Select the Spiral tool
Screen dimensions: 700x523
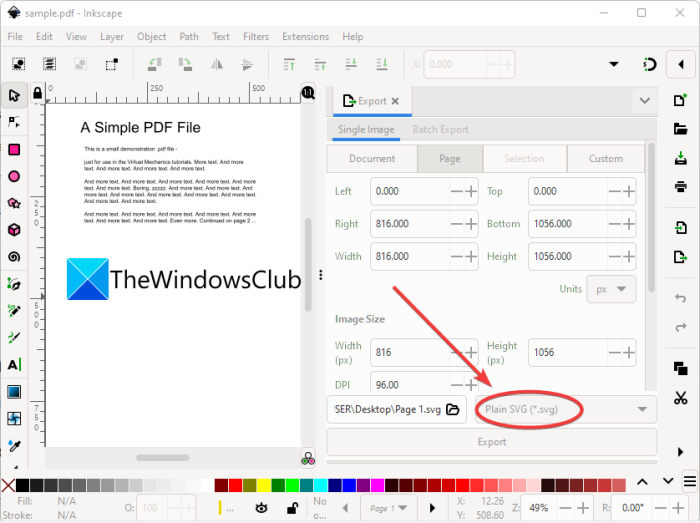pyautogui.click(x=14, y=257)
